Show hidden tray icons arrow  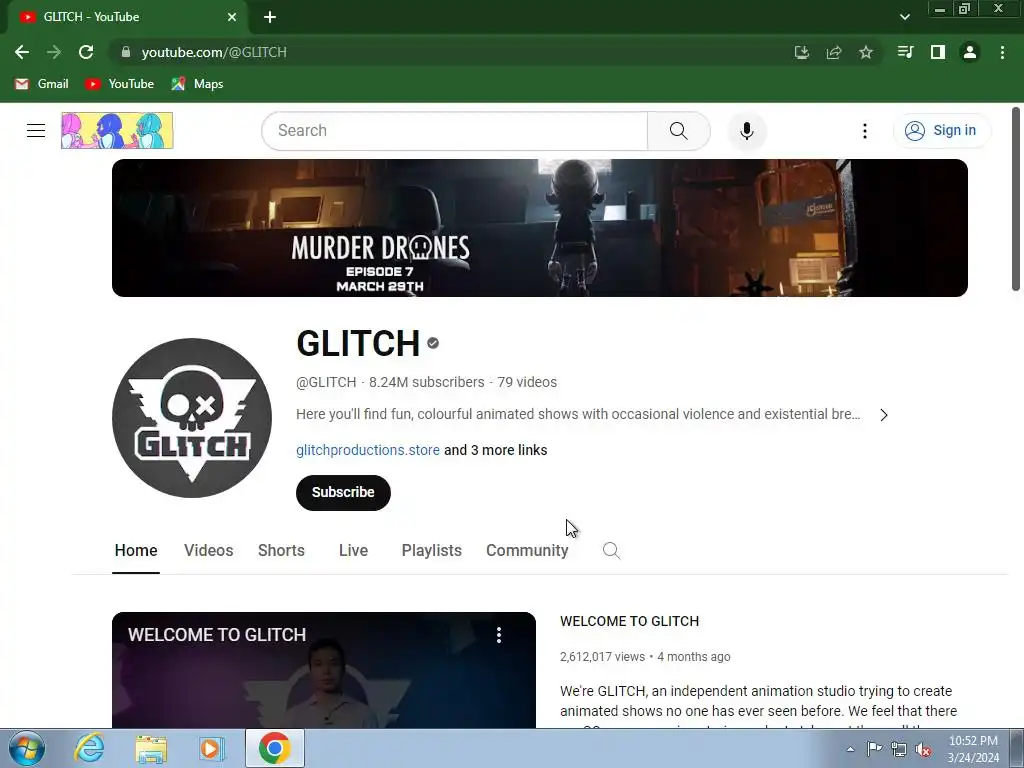pyautogui.click(x=850, y=749)
